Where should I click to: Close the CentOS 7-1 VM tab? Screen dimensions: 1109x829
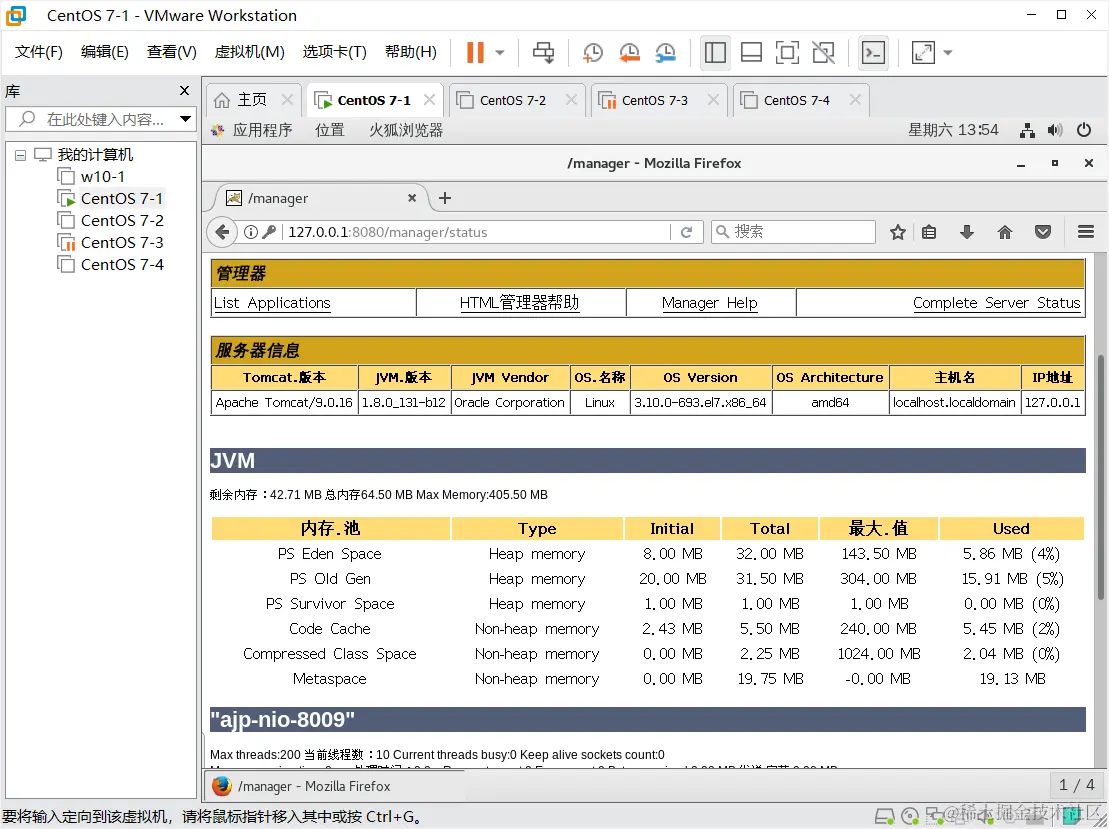(x=429, y=100)
